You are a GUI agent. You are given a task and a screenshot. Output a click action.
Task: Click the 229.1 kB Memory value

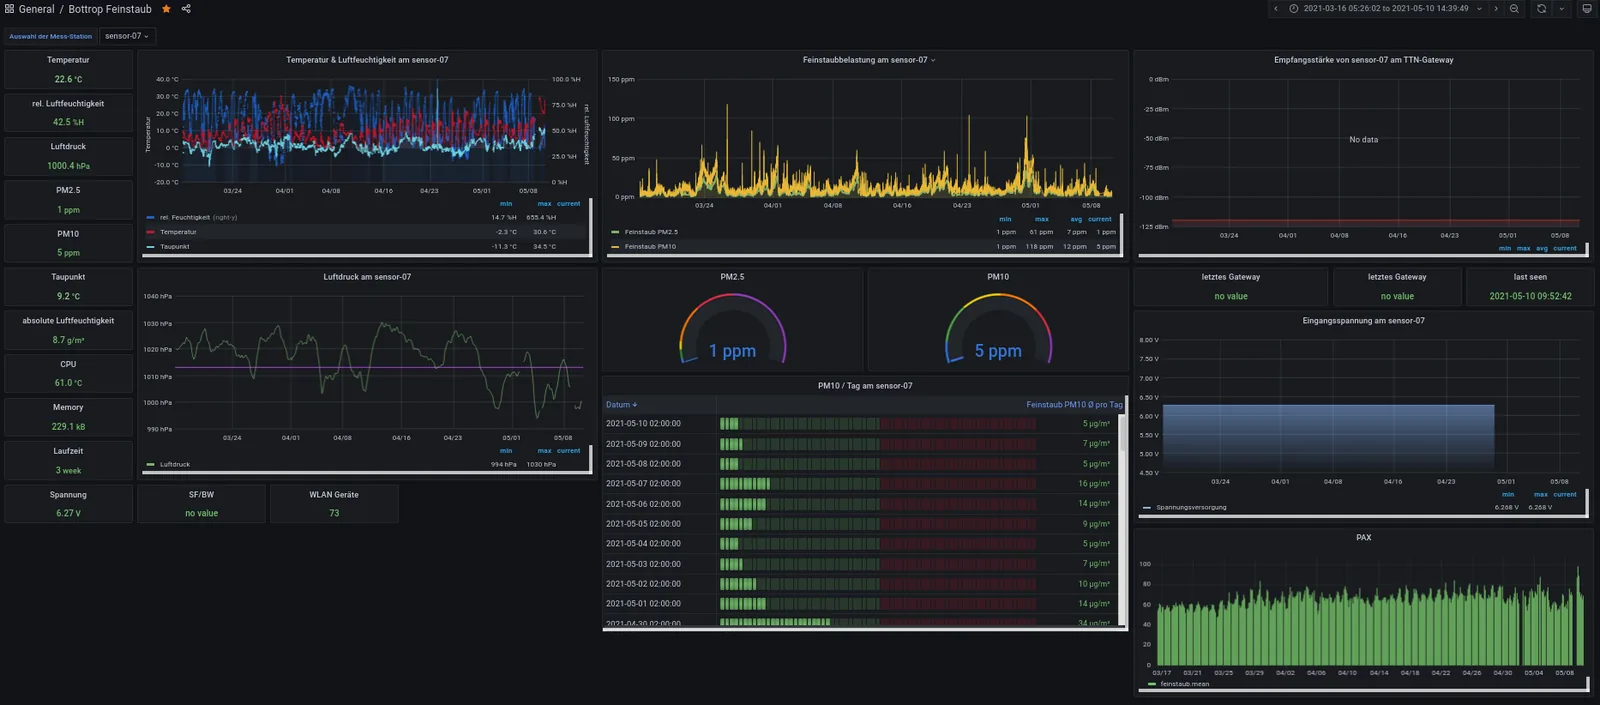[68, 426]
